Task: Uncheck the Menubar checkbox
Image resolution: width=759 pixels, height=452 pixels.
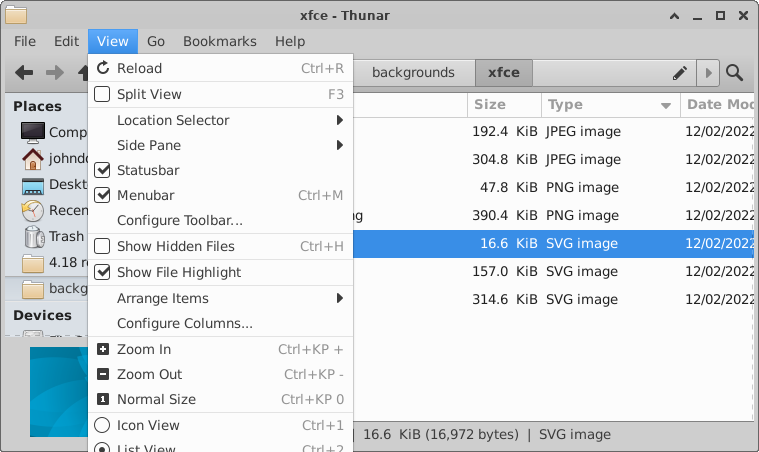Action: (102, 195)
